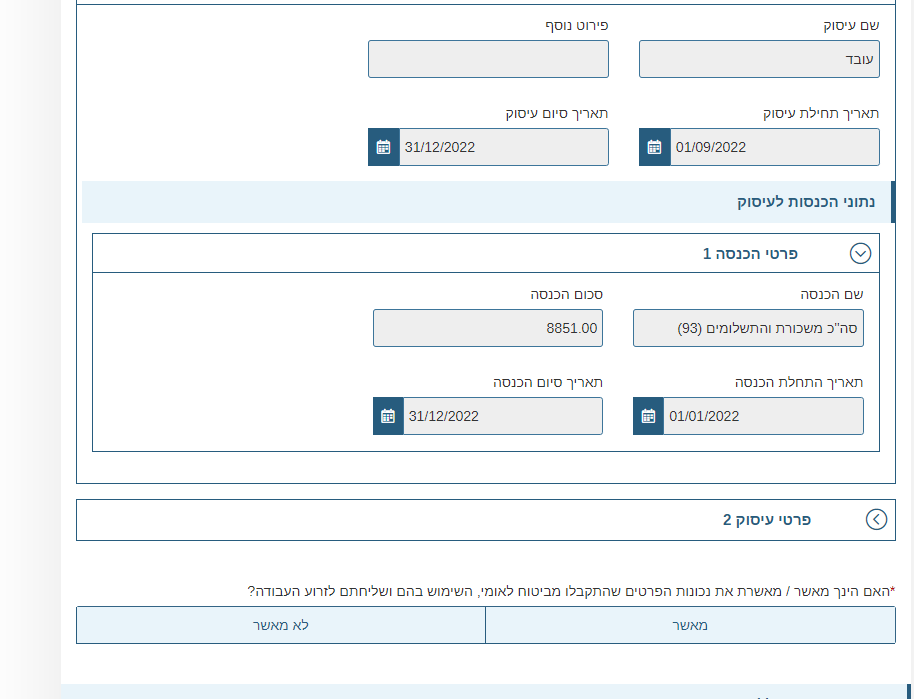The image size is (914, 699).
Task: Click the תאריך סיום עיסוק label
Action: point(557,113)
